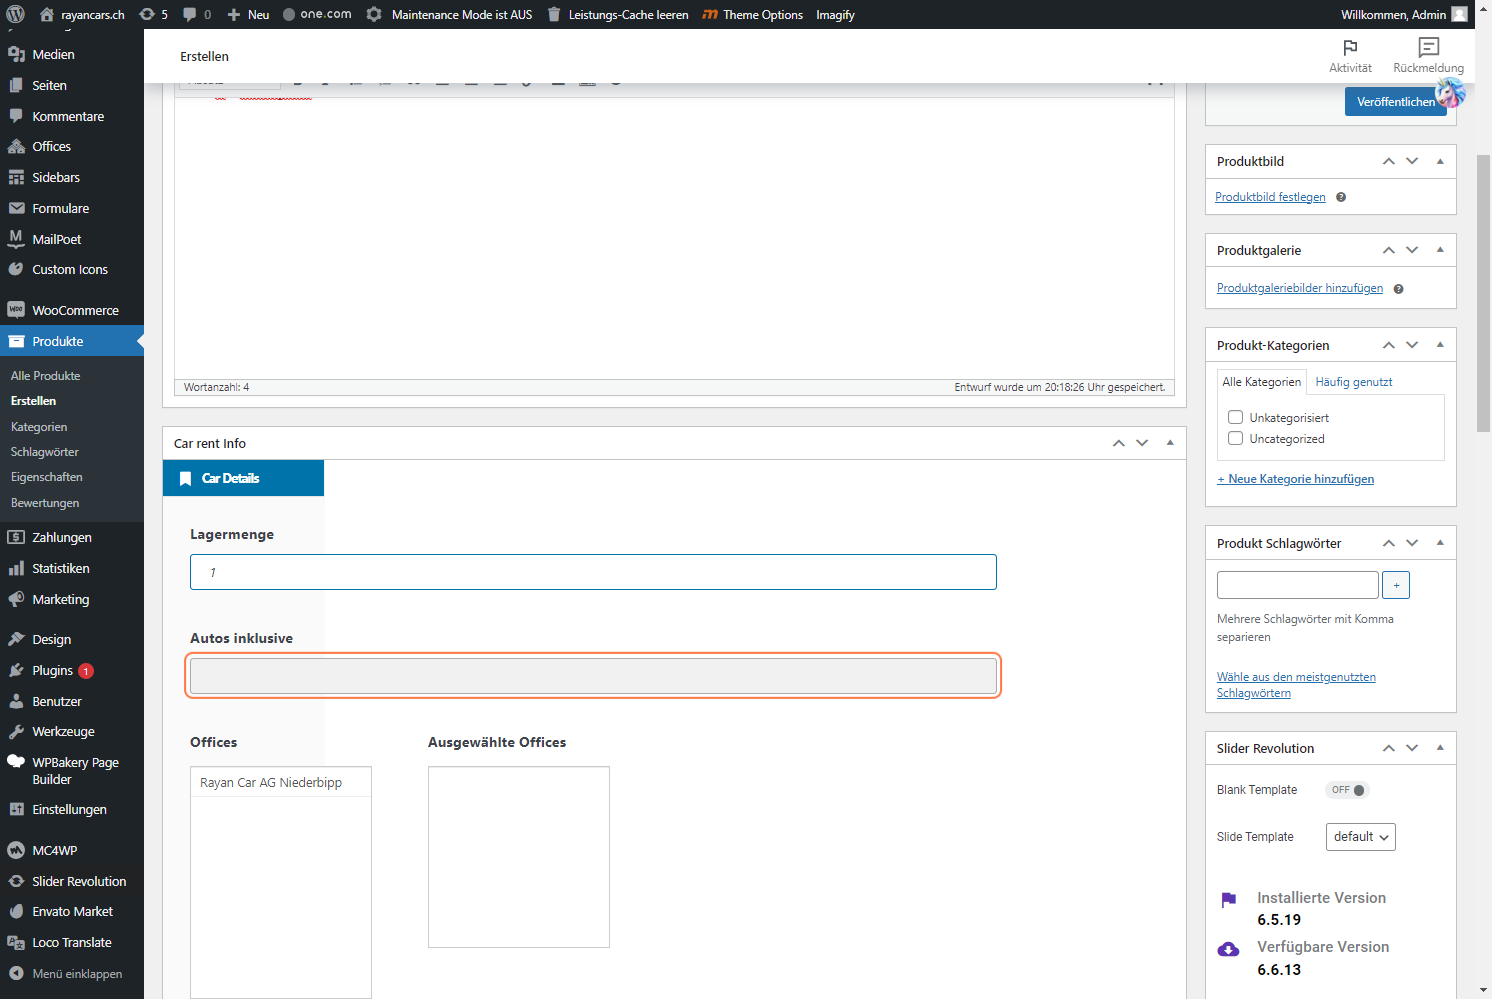The width and height of the screenshot is (1492, 999).
Task: Open the WordPress logo menu
Action: point(15,14)
